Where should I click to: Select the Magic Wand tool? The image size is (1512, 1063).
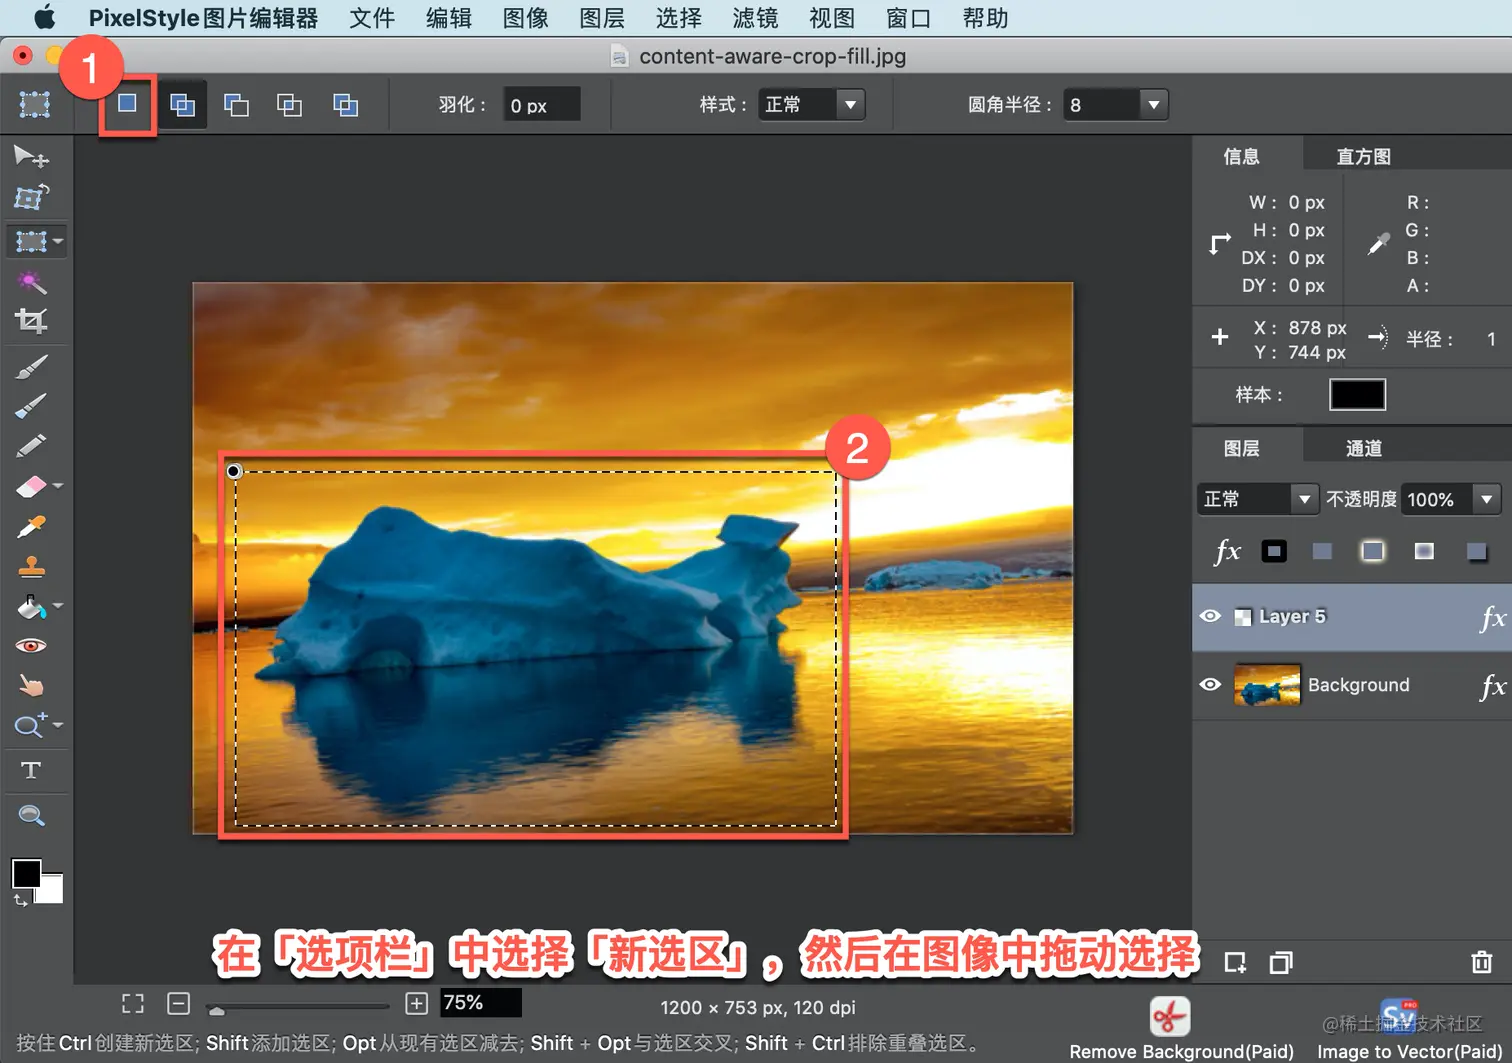click(x=31, y=283)
